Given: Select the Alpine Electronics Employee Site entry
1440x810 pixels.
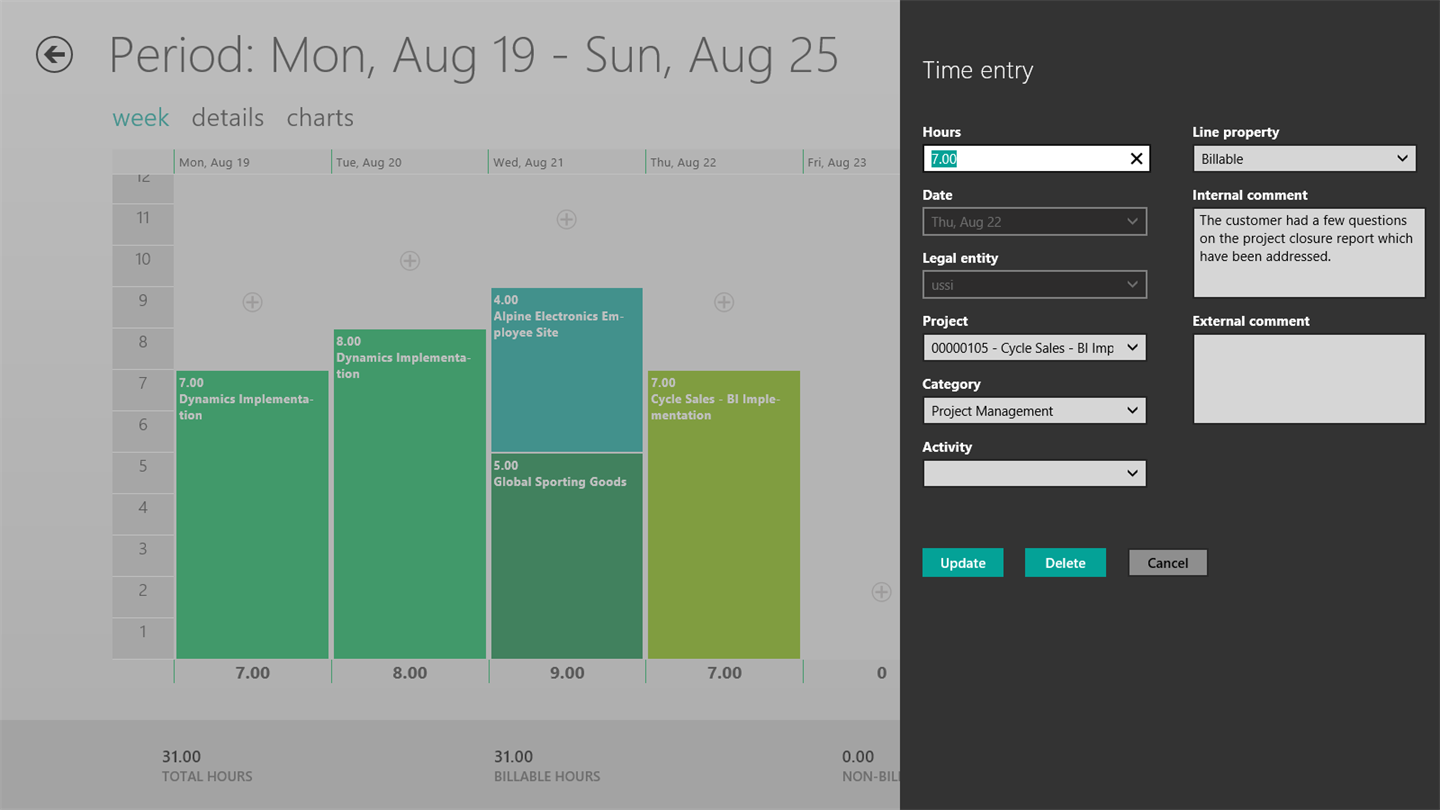Looking at the screenshot, I should click(566, 370).
